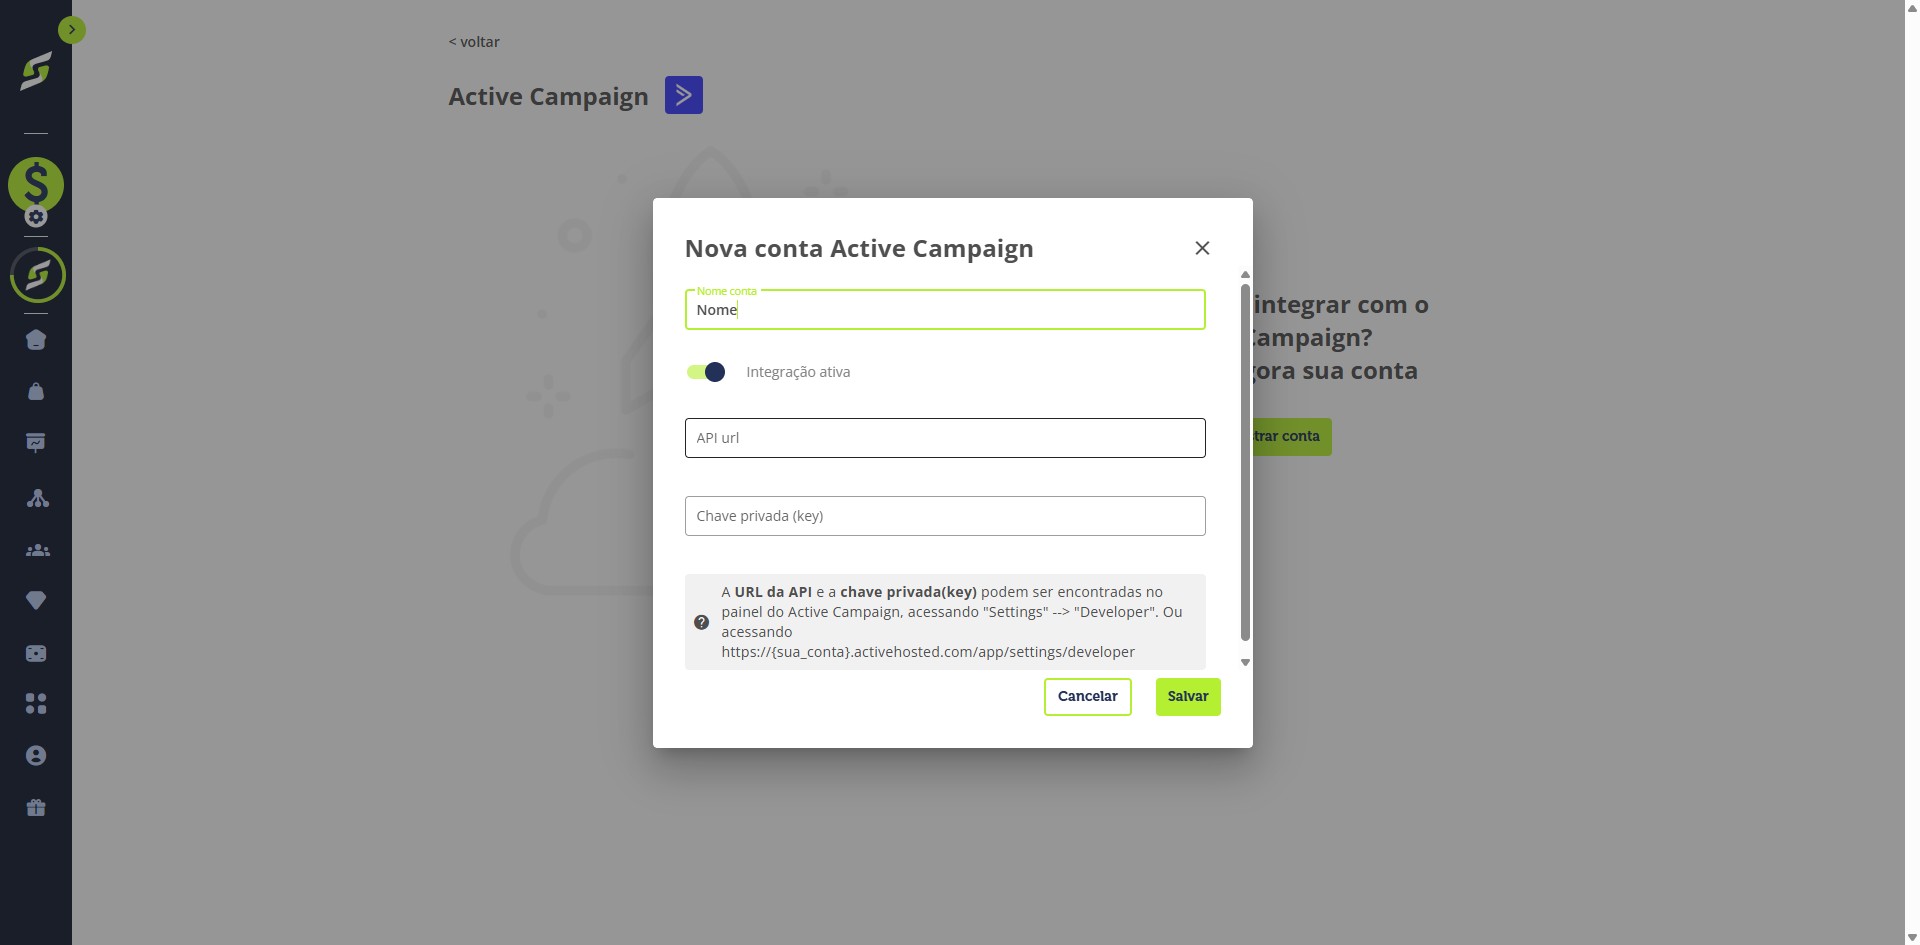Click the help question mark icon
This screenshot has height=945, width=1920.
(x=702, y=622)
